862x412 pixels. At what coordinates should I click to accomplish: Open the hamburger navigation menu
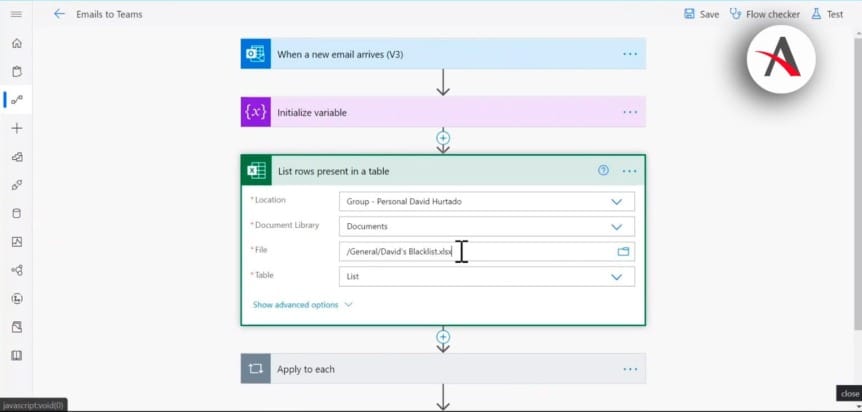coord(16,14)
